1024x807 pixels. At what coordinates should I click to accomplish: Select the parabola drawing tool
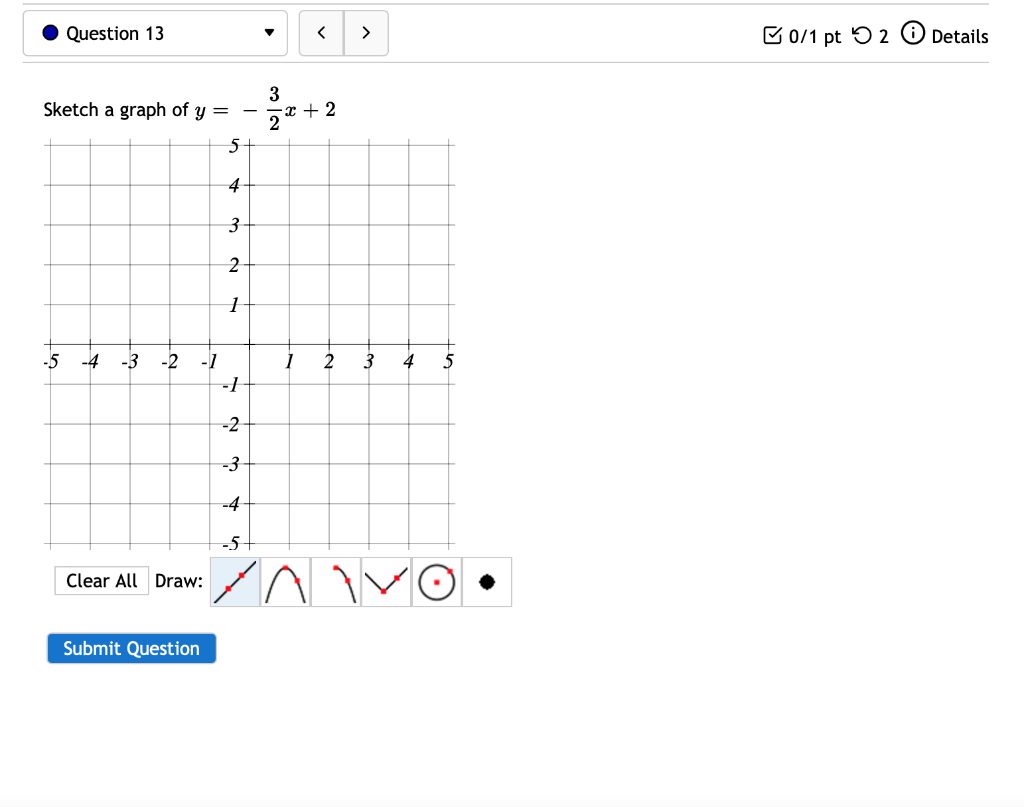click(285, 581)
